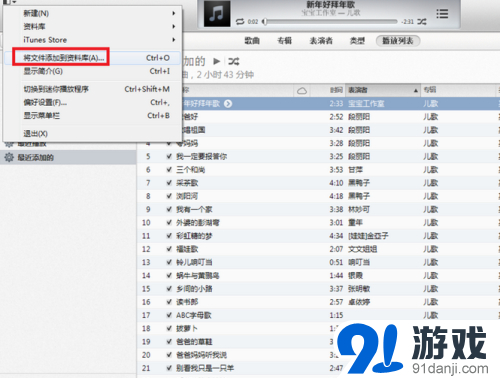Click the arrow icon in the highlighted song row

pyautogui.click(x=228, y=104)
